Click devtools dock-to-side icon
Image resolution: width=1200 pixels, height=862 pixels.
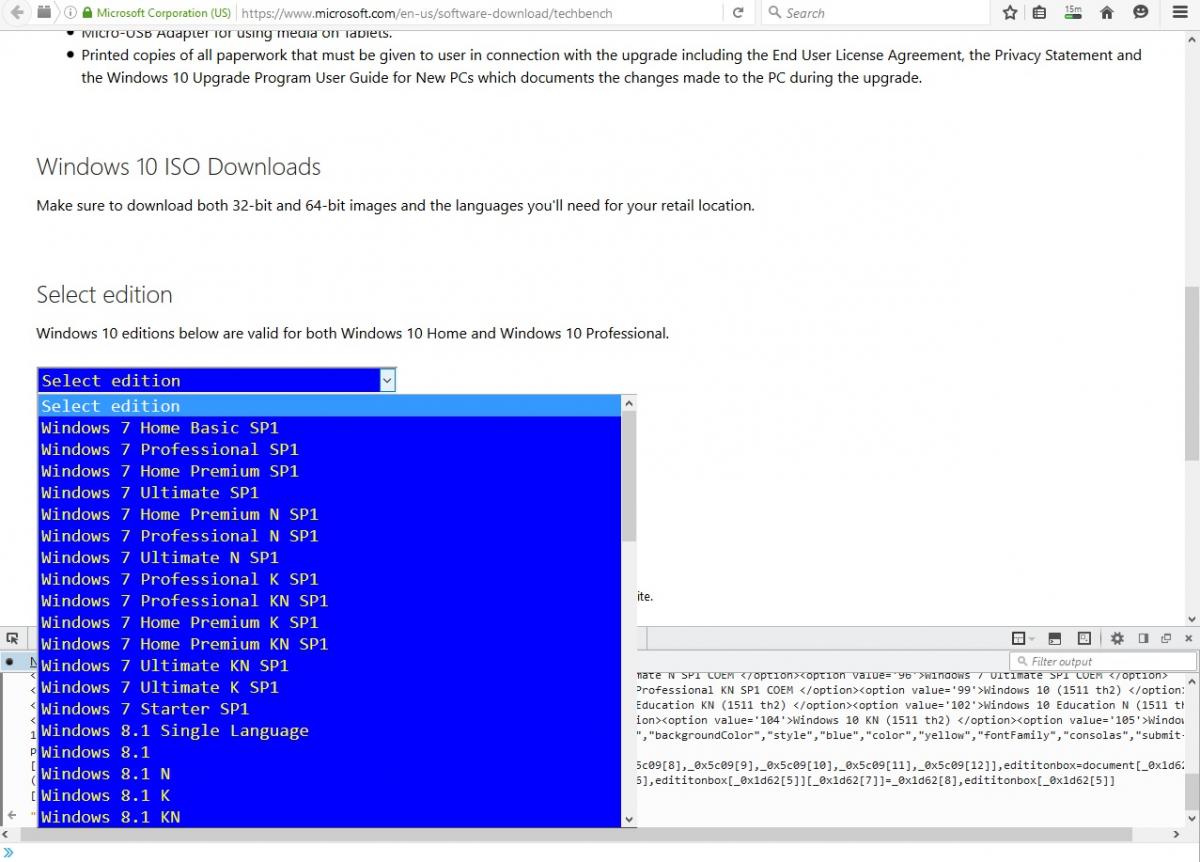(1143, 638)
